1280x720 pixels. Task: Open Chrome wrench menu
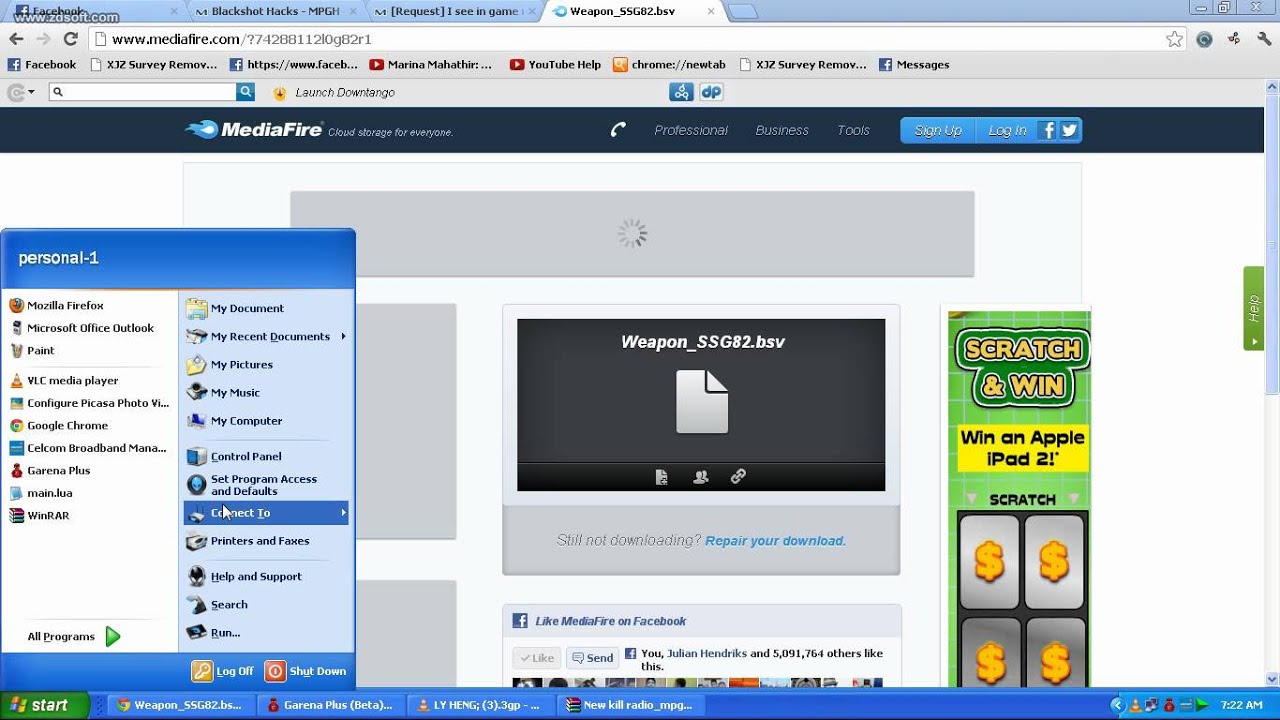point(1263,39)
